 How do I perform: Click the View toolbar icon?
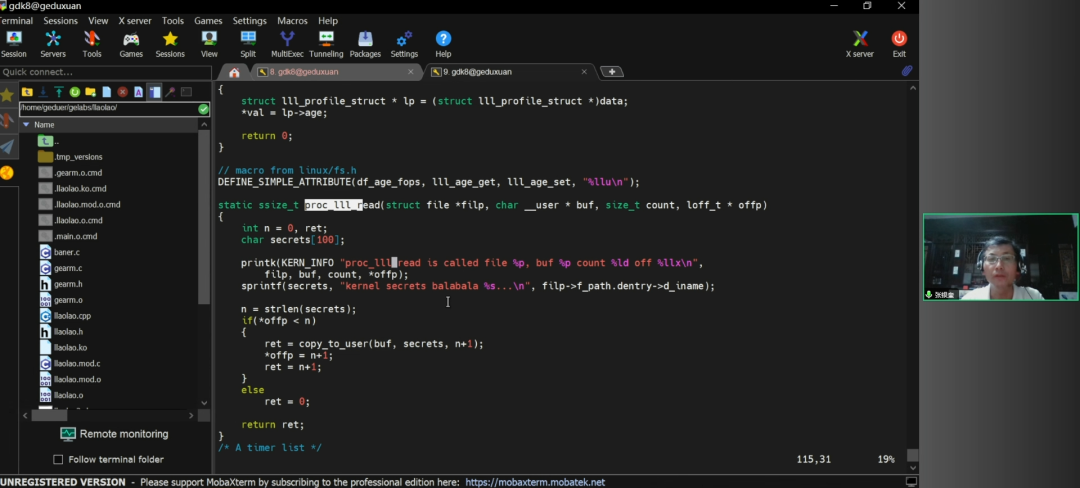pyautogui.click(x=209, y=45)
